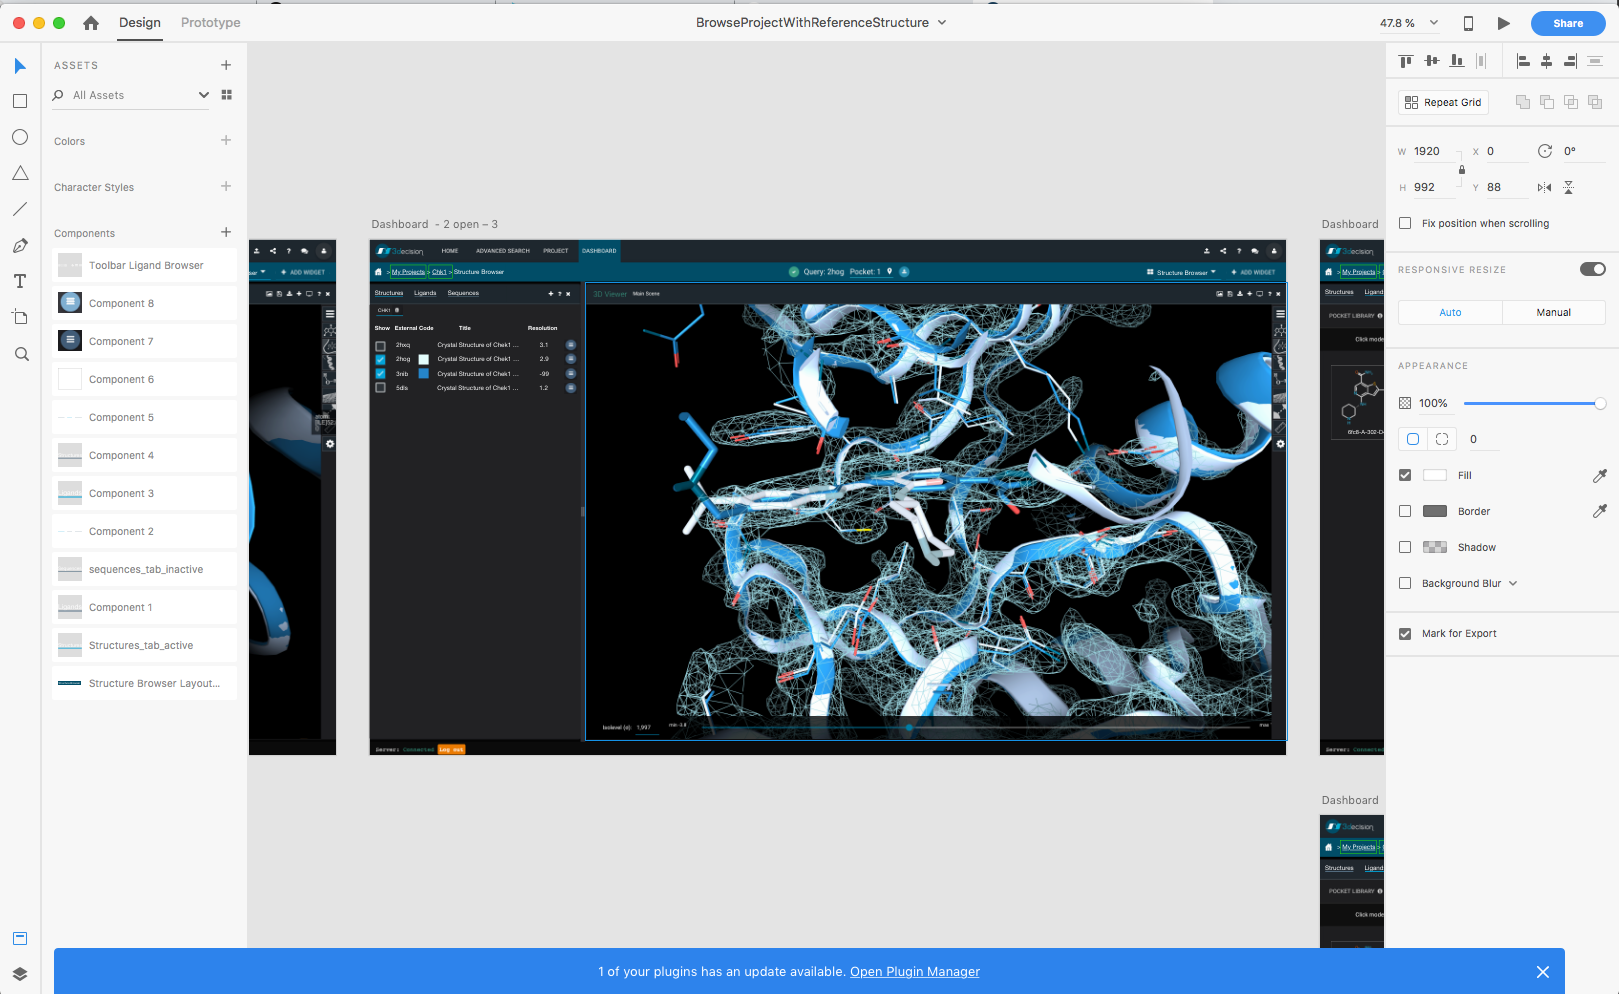Select the Rectangle tool
The width and height of the screenshot is (1619, 994).
coord(20,101)
